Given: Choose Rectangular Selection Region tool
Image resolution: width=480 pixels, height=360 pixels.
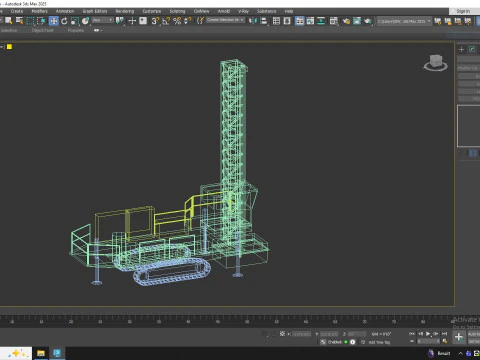Looking at the screenshot, I should click(30, 21).
